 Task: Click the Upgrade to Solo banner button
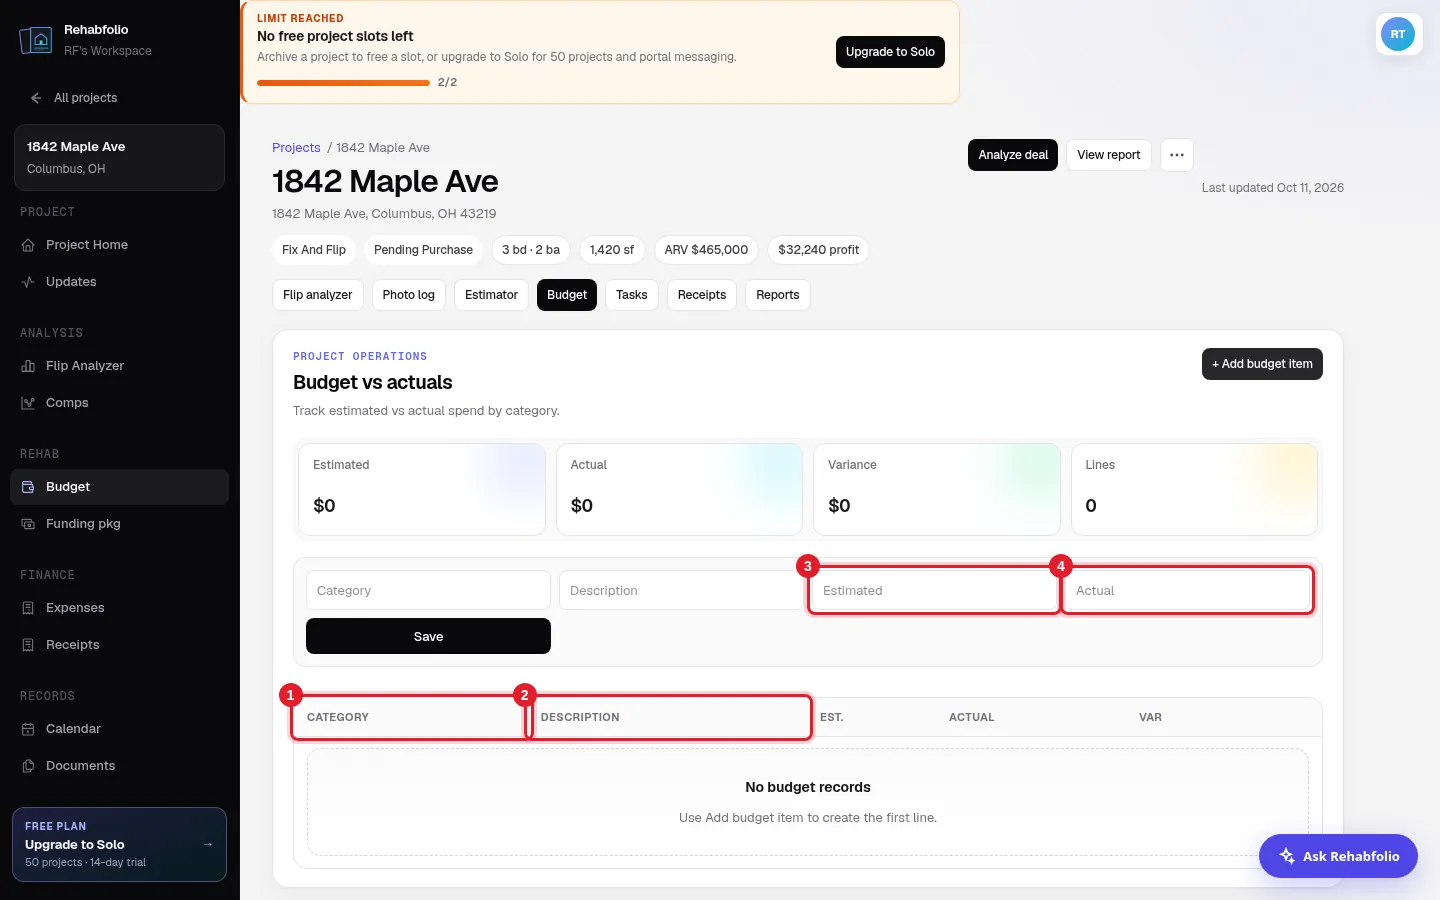point(890,52)
